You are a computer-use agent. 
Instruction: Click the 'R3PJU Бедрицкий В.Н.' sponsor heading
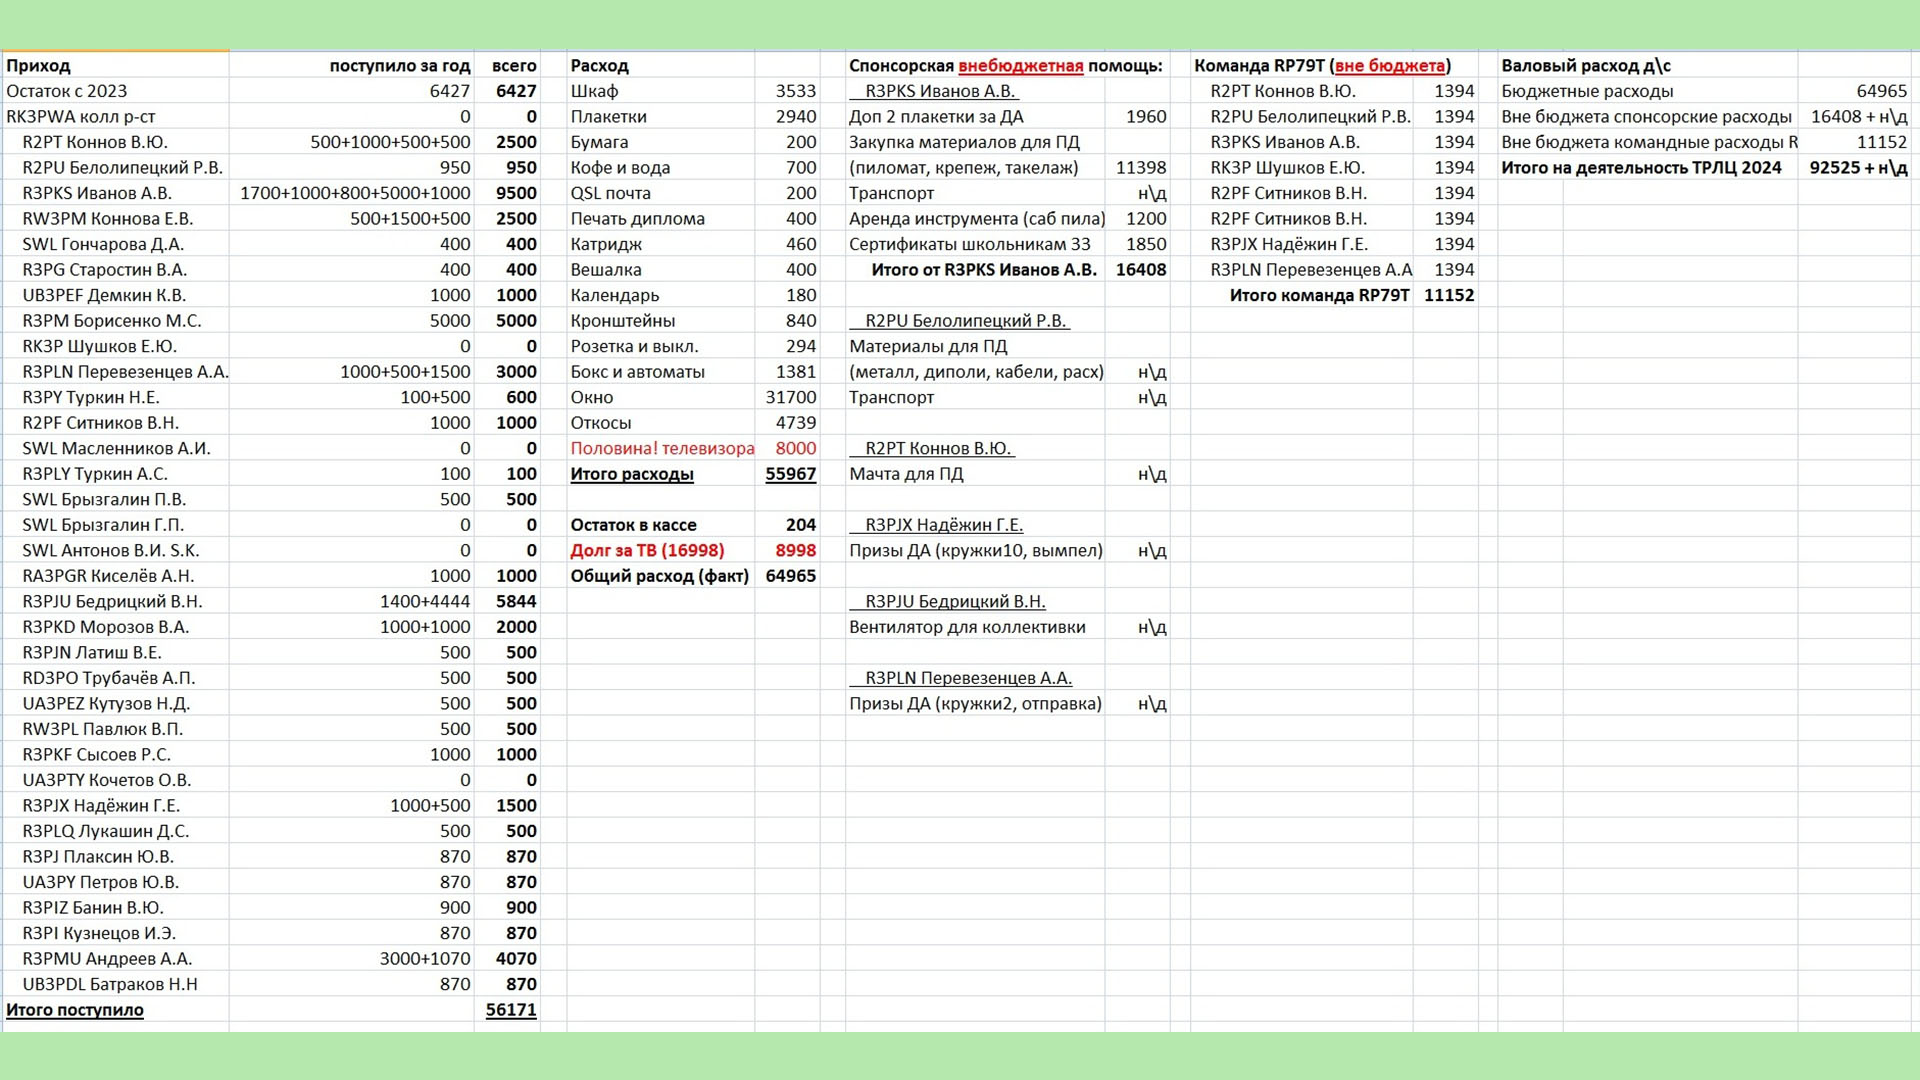(x=948, y=602)
